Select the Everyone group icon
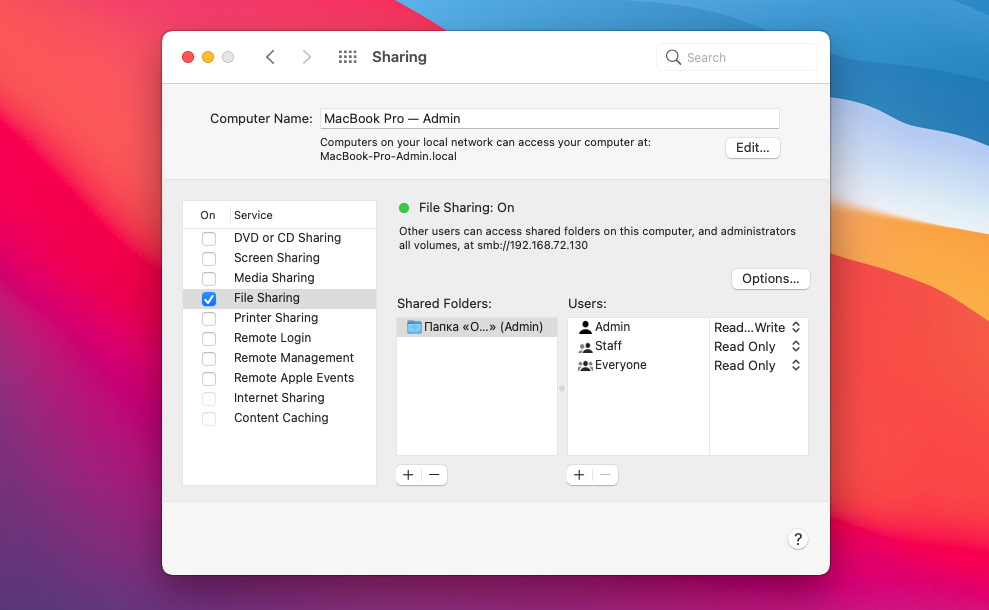The height and width of the screenshot is (610, 989). point(585,365)
